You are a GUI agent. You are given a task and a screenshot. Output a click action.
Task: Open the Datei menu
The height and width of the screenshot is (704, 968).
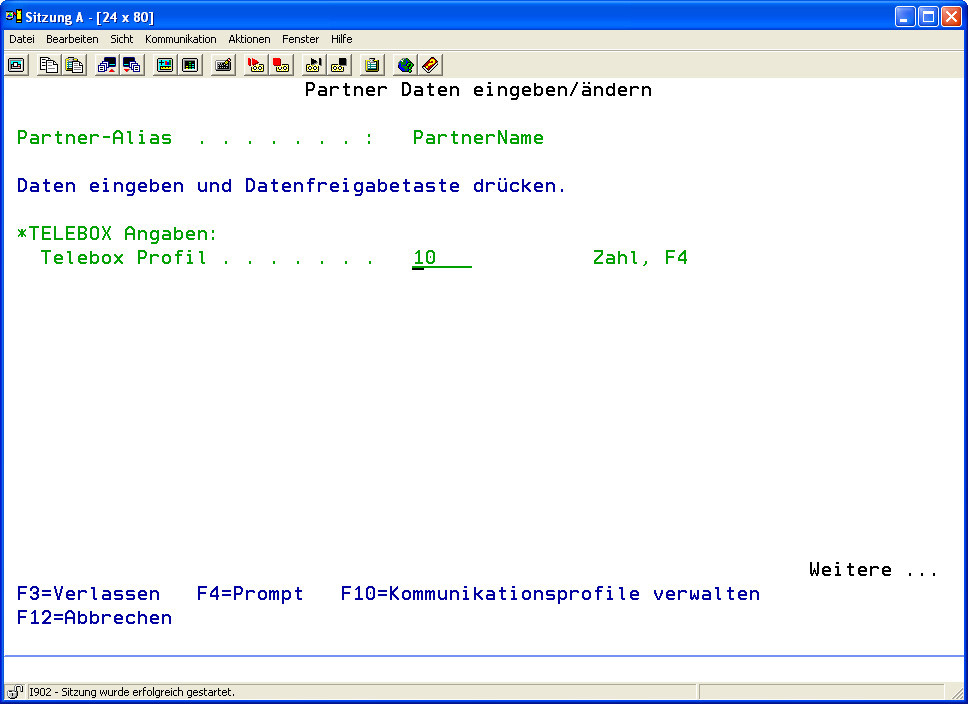tap(22, 39)
